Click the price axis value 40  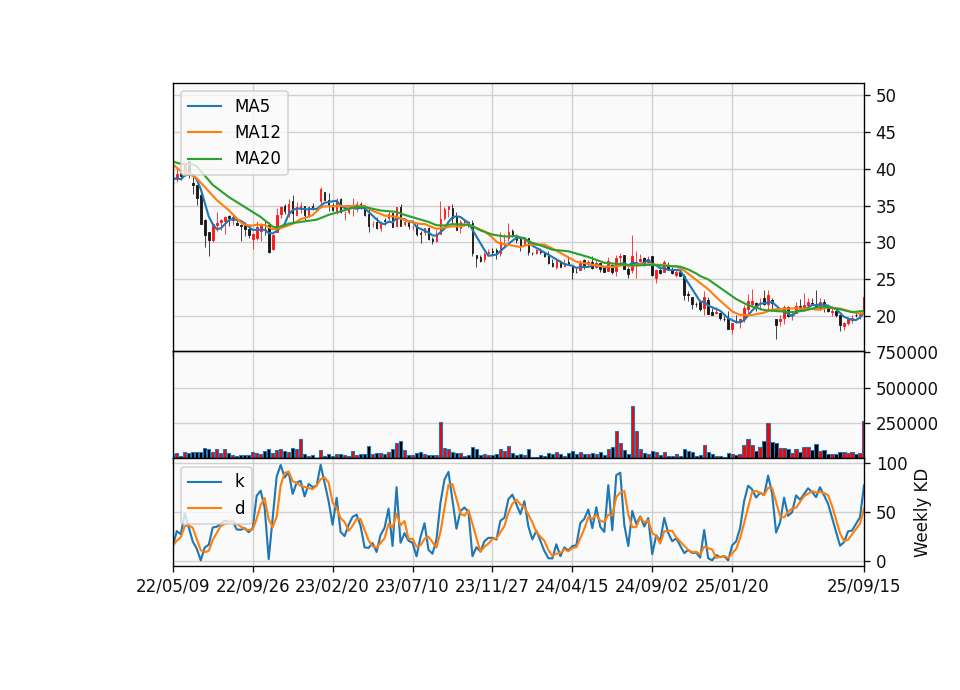coord(886,170)
